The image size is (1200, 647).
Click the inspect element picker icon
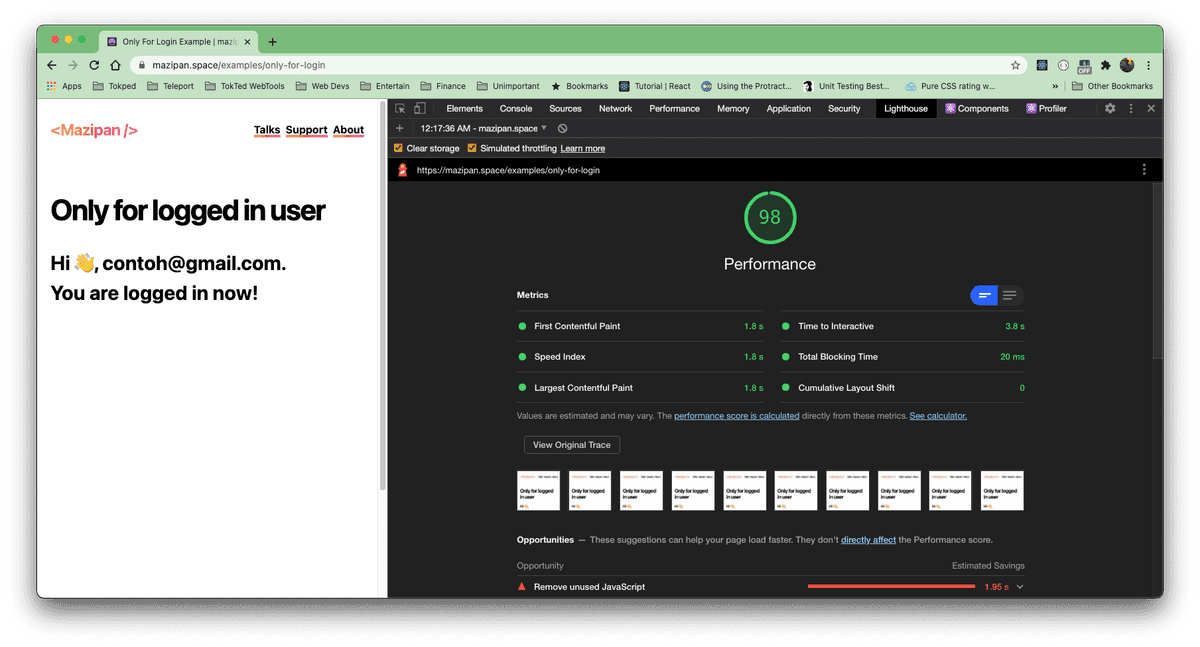pyautogui.click(x=400, y=108)
